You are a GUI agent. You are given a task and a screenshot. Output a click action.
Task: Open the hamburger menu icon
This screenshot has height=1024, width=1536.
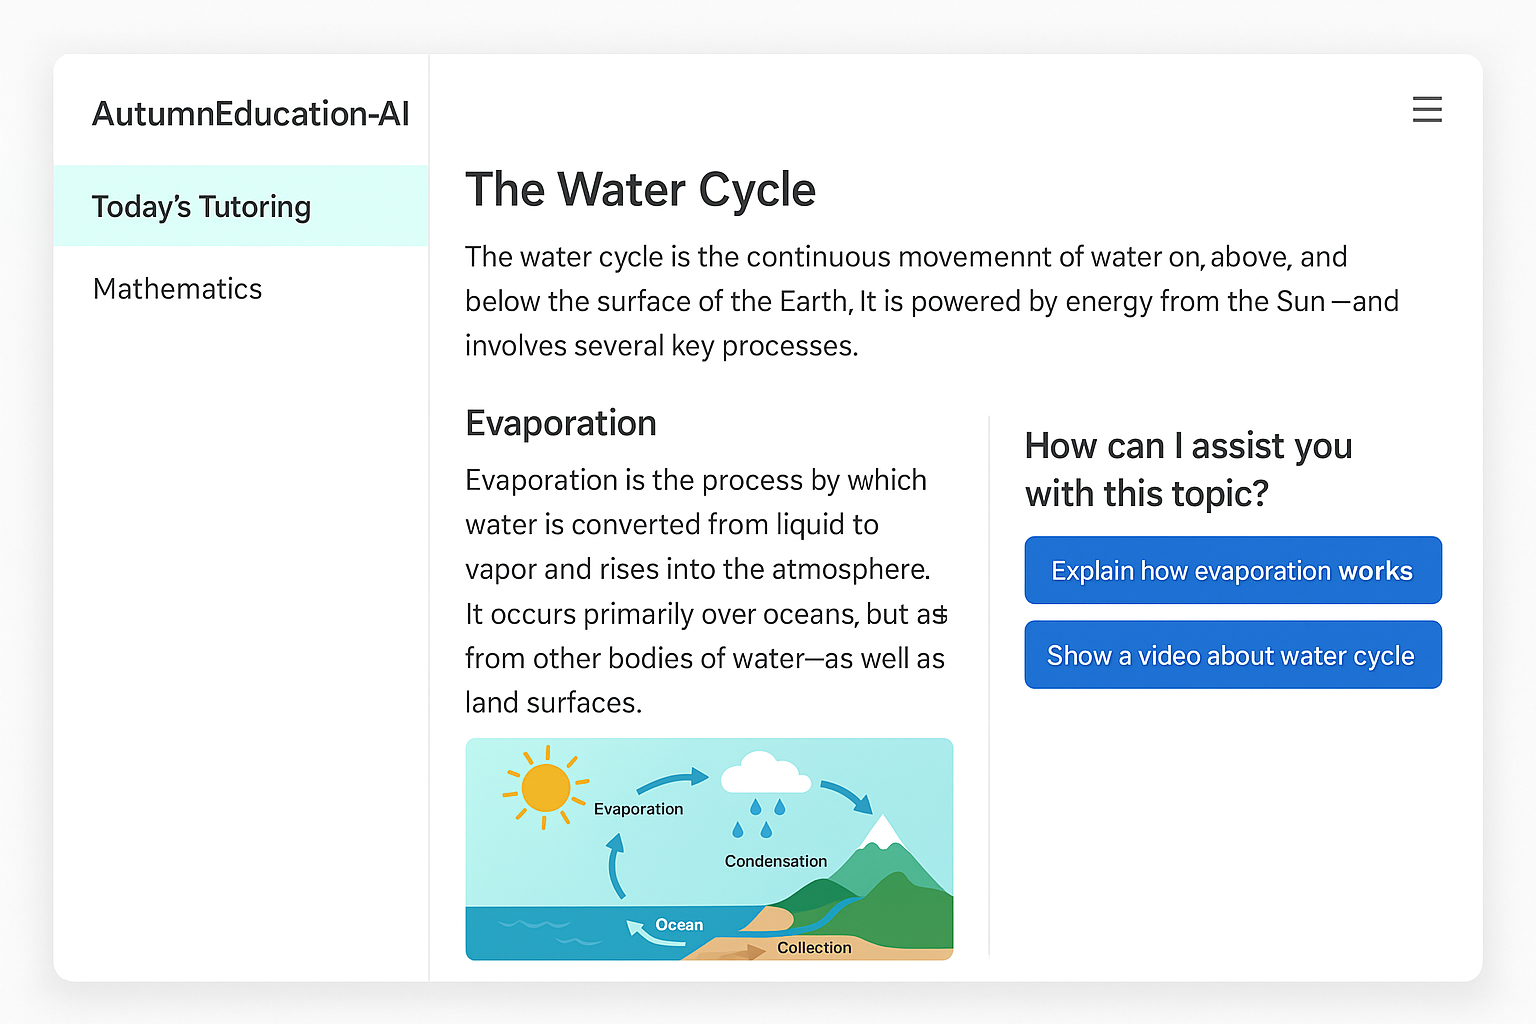[x=1427, y=109]
